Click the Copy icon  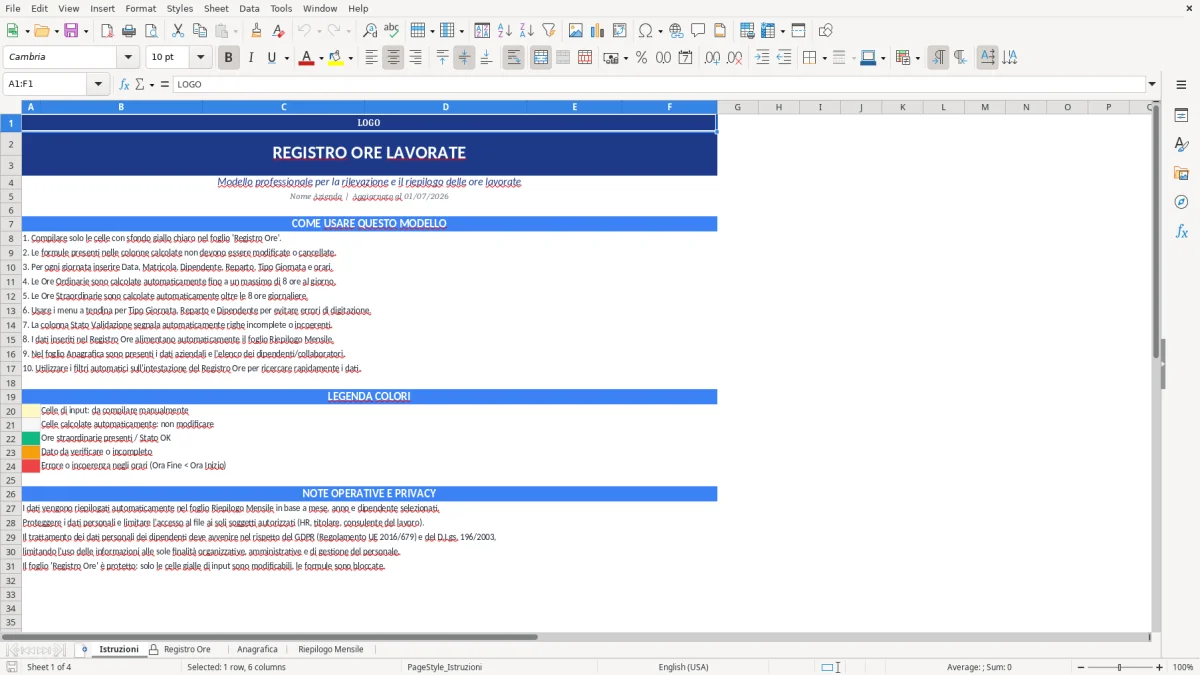pos(200,31)
